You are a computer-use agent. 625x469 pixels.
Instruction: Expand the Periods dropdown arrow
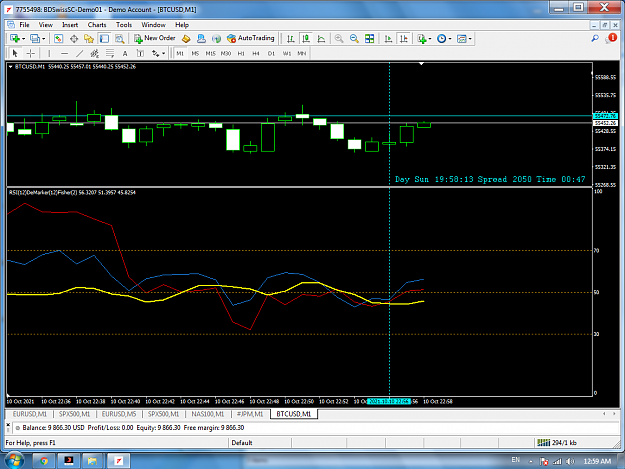tap(450, 39)
